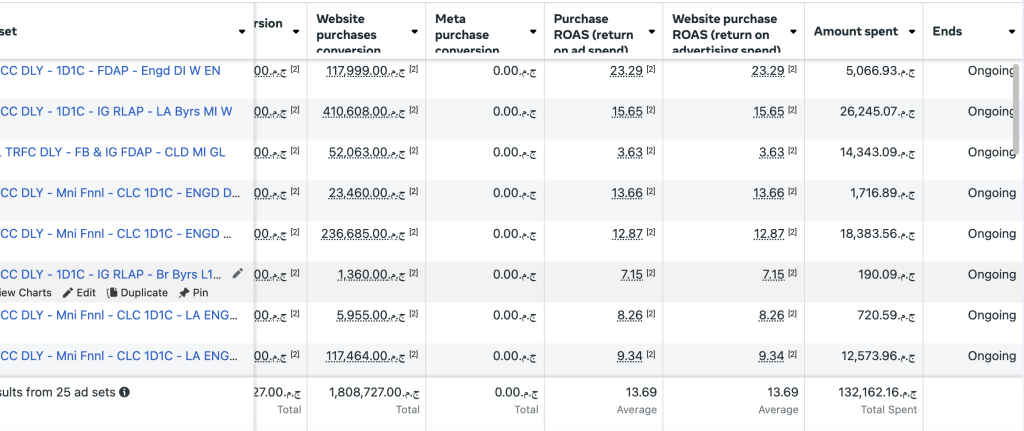Open the Website purchase ROAS column dropdown
Image resolution: width=1024 pixels, height=431 pixels.
coord(792,32)
